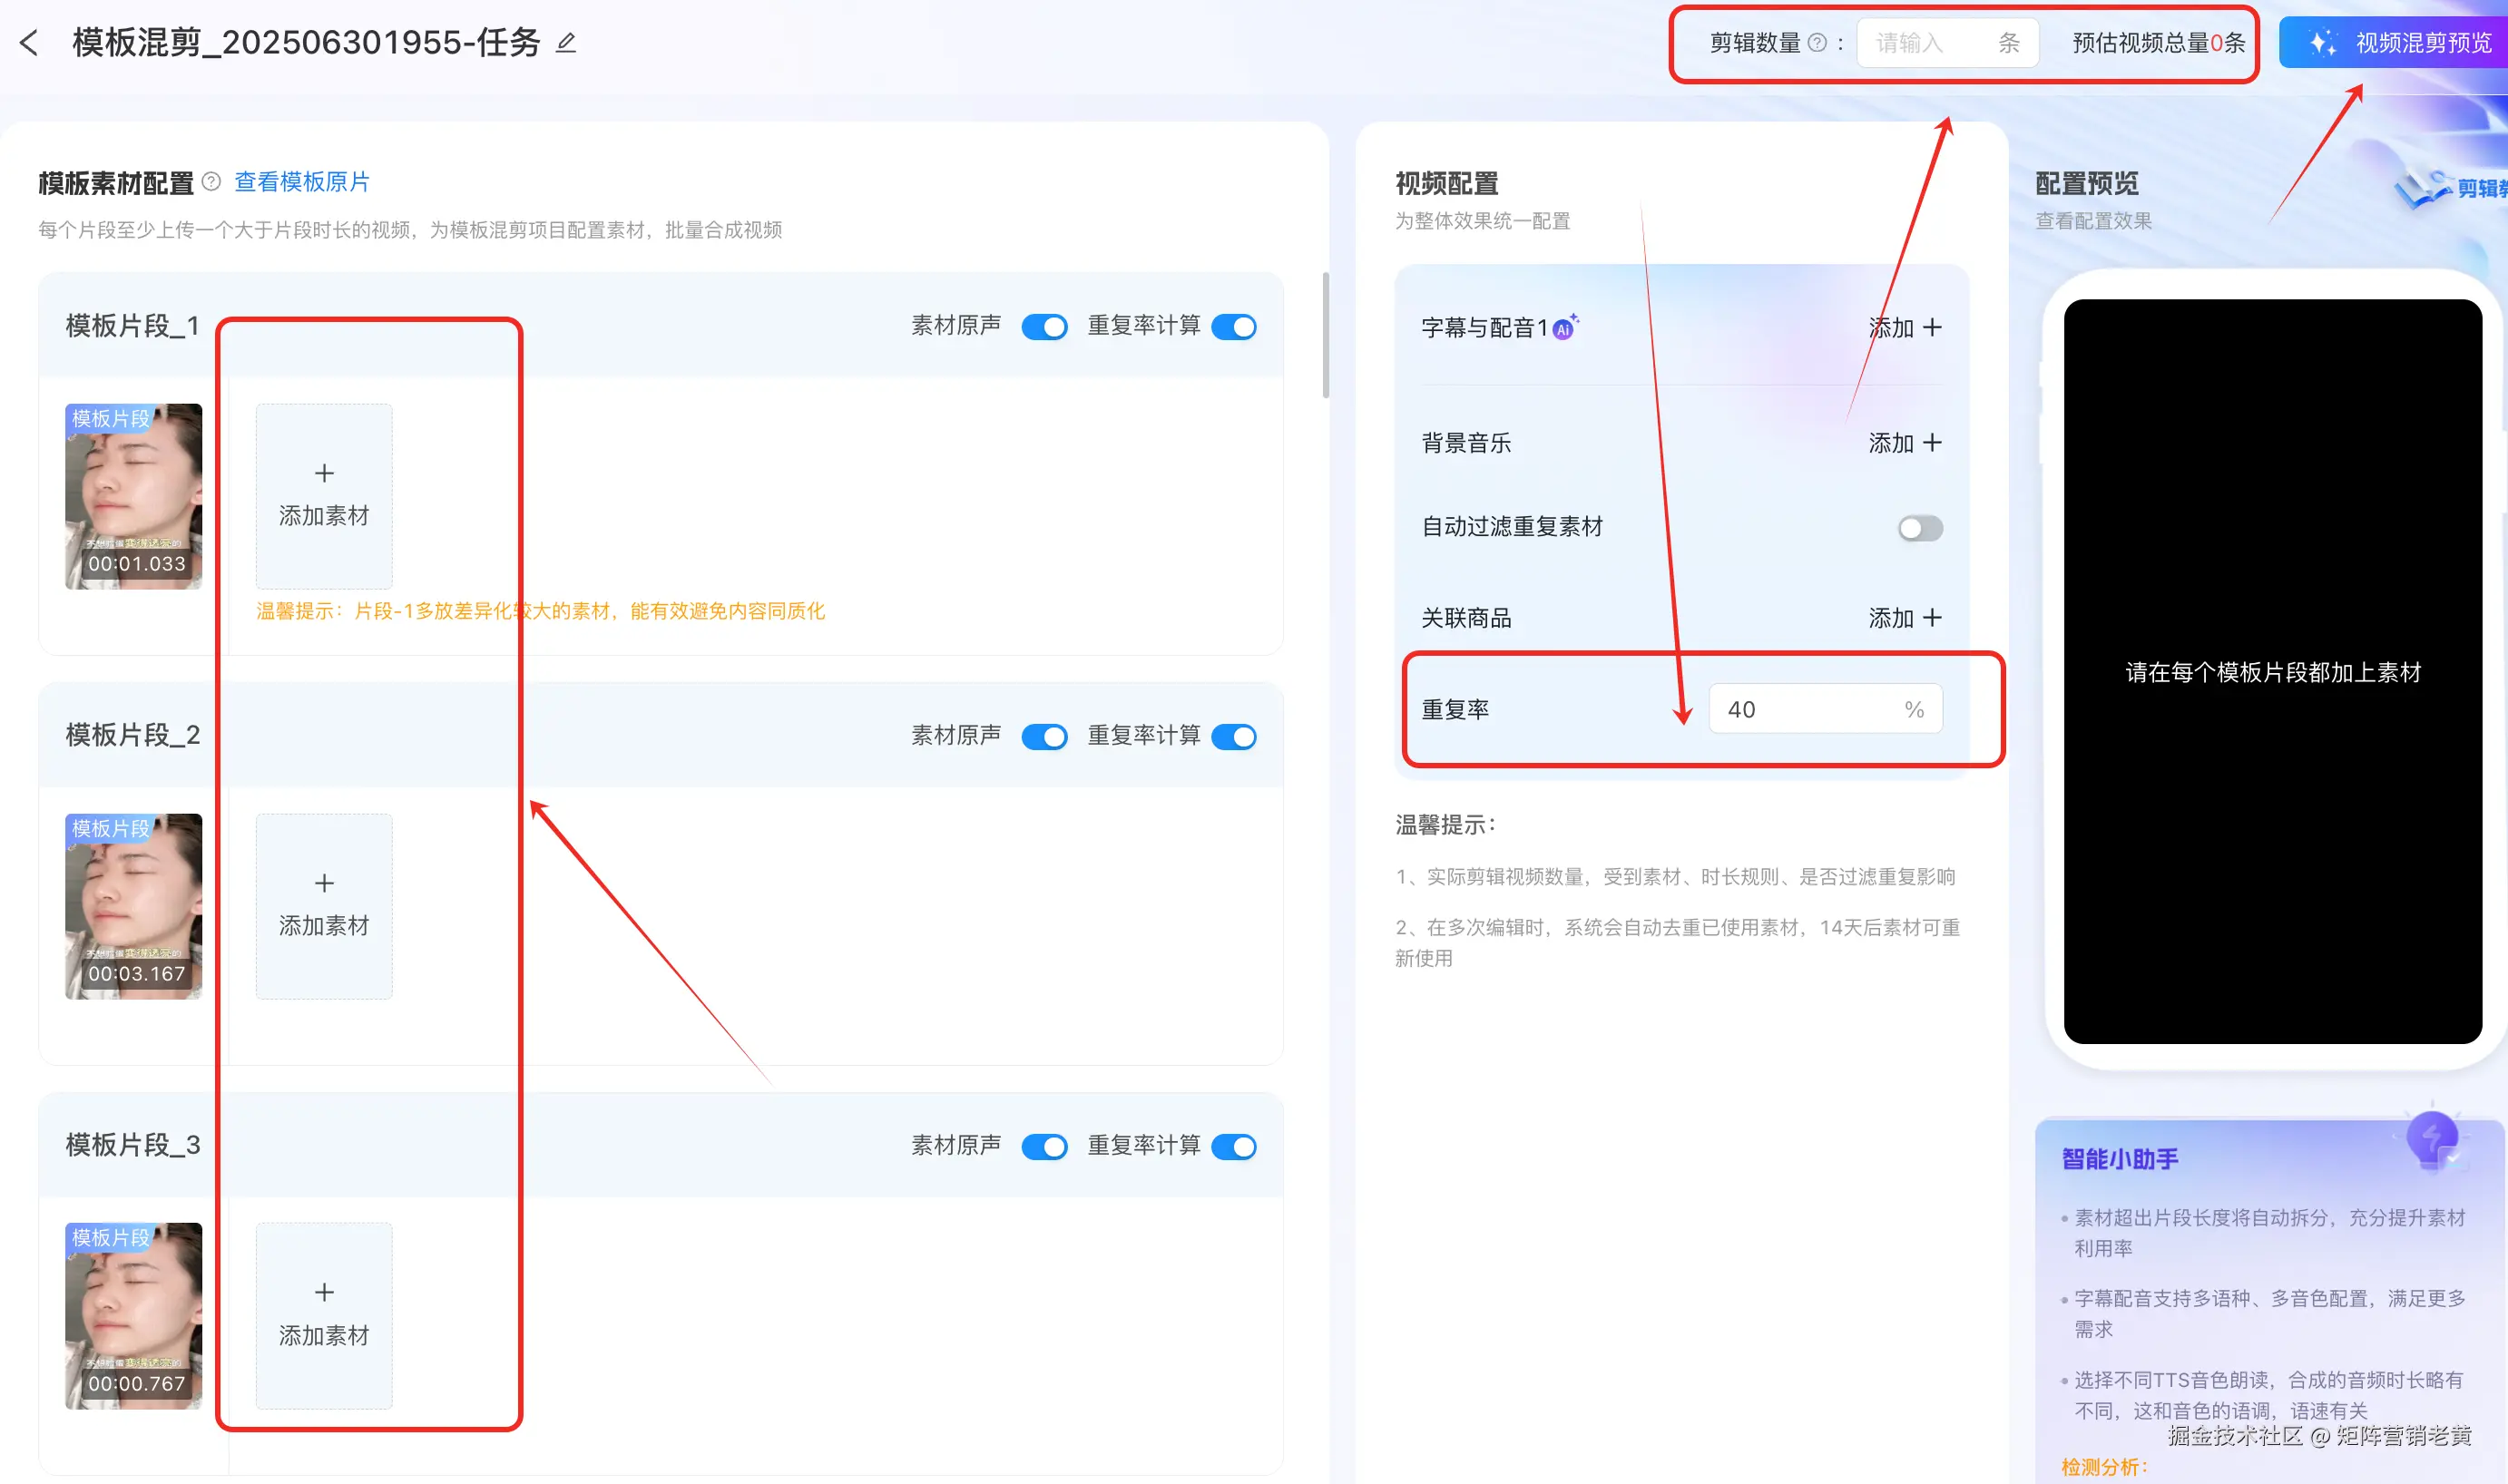The height and width of the screenshot is (1484, 2508).
Task: Click the plus icon for 关联商品
Action: point(1932,618)
